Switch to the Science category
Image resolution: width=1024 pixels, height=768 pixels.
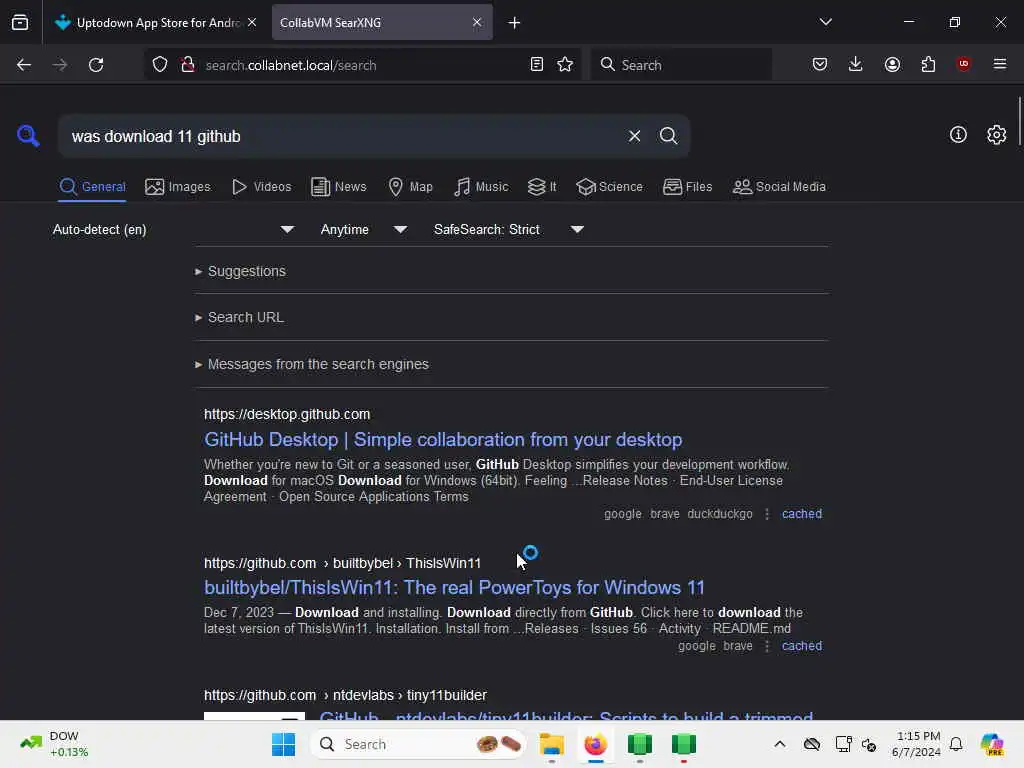[x=609, y=187]
